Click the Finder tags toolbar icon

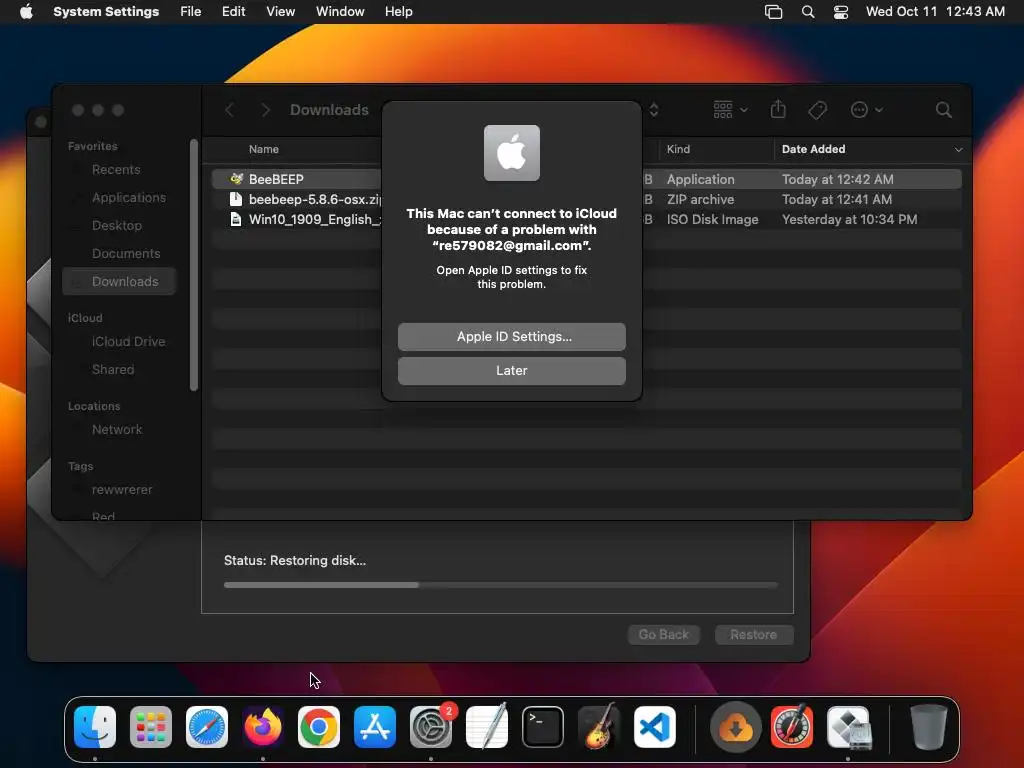coord(817,110)
